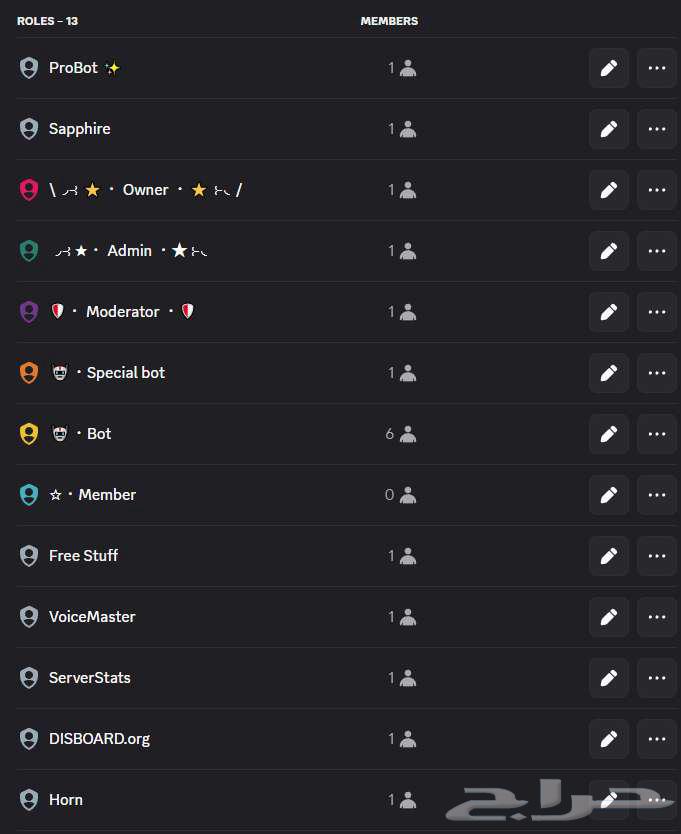This screenshot has width=681, height=834.
Task: Click the pencil icon for VoiceMaster role
Action: point(608,617)
